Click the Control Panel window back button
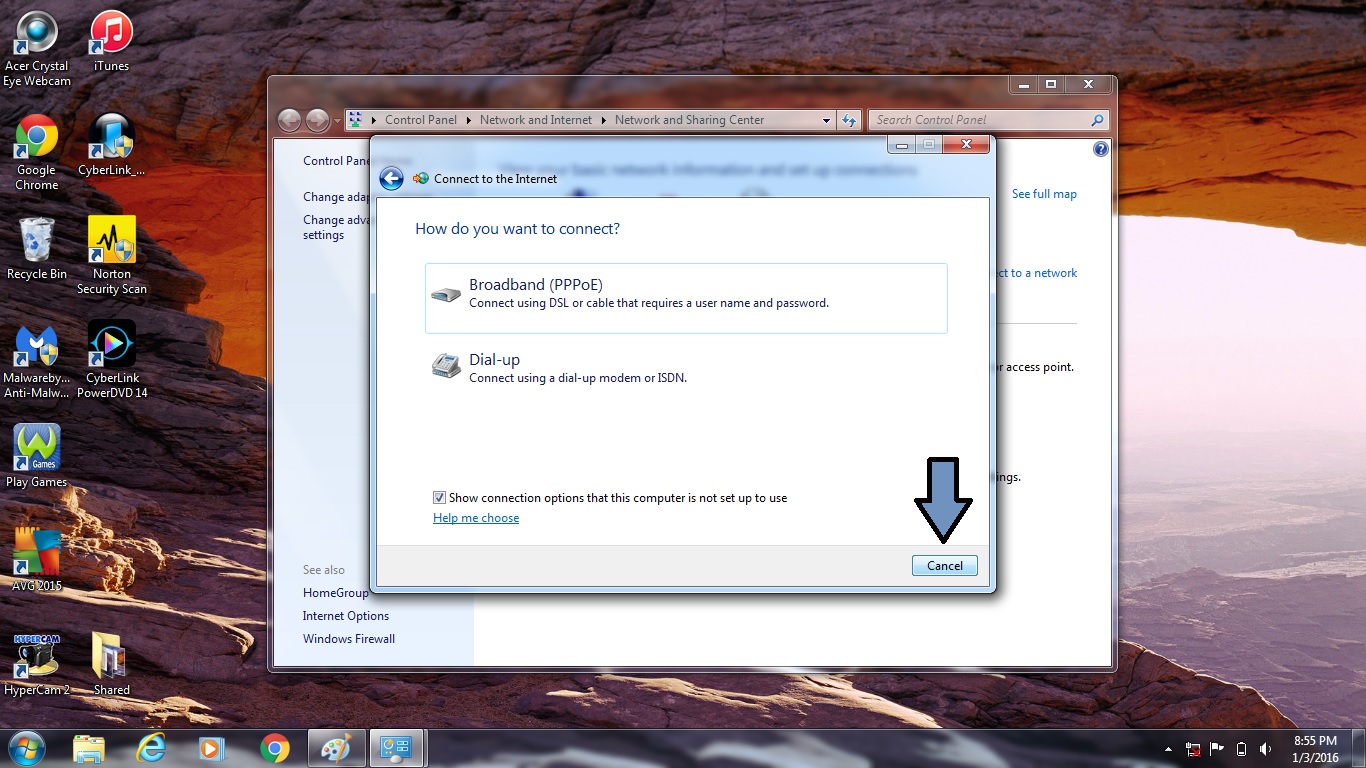Viewport: 1366px width, 768px height. tap(289, 120)
